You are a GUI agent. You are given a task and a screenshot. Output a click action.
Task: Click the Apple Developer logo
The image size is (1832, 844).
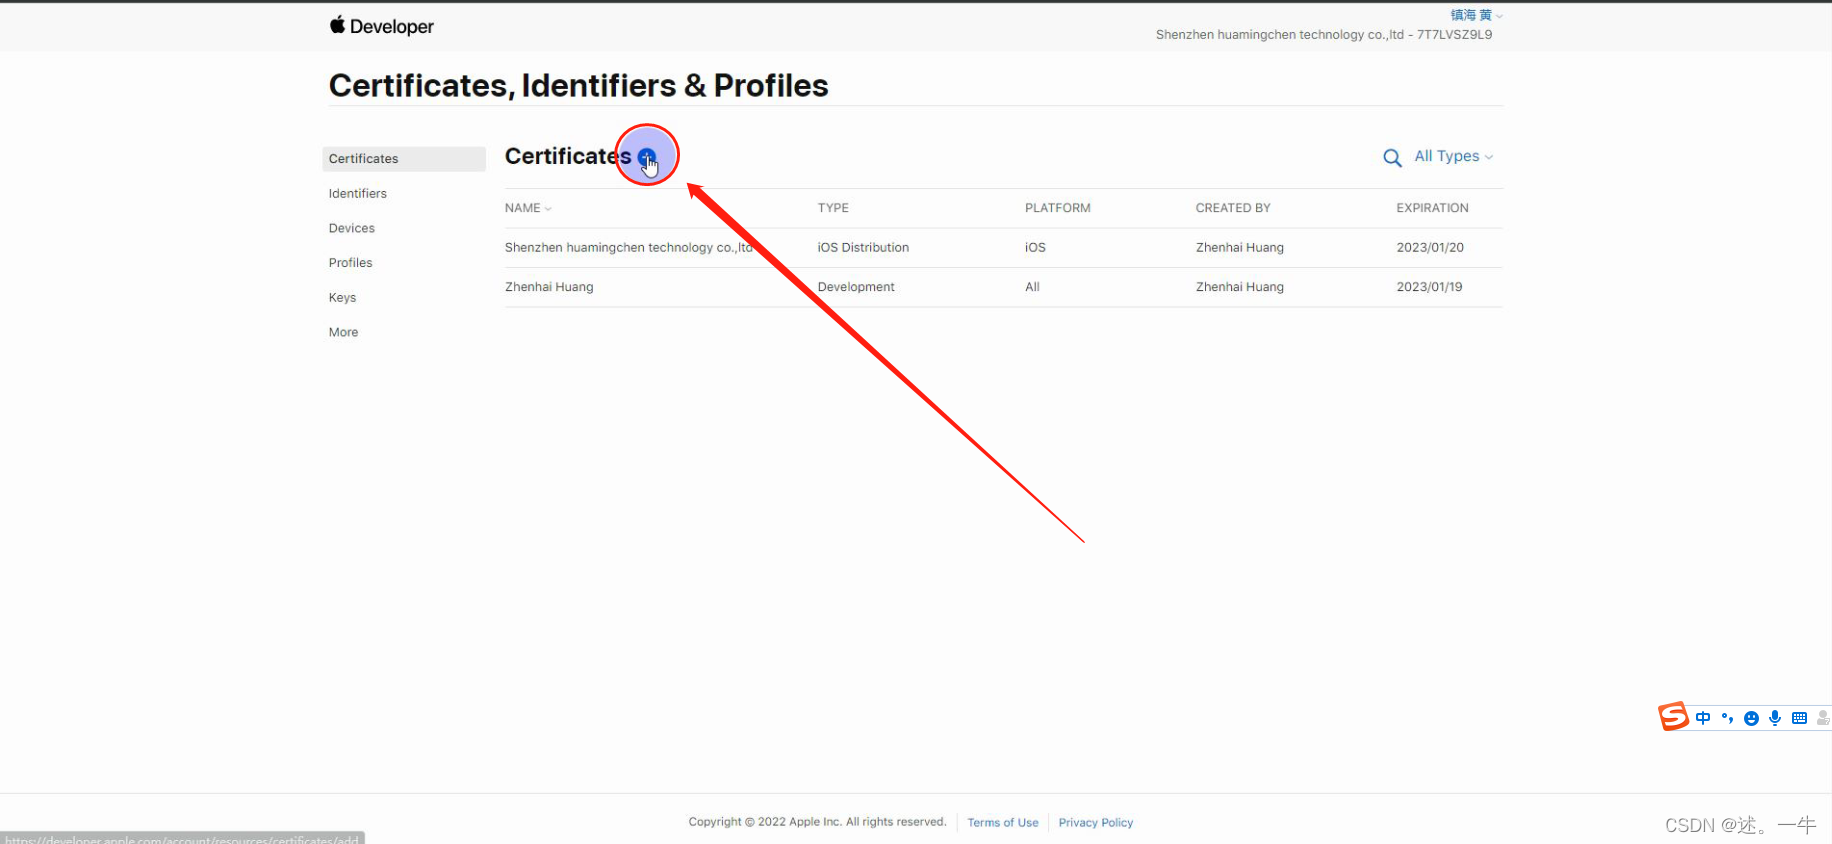(381, 26)
